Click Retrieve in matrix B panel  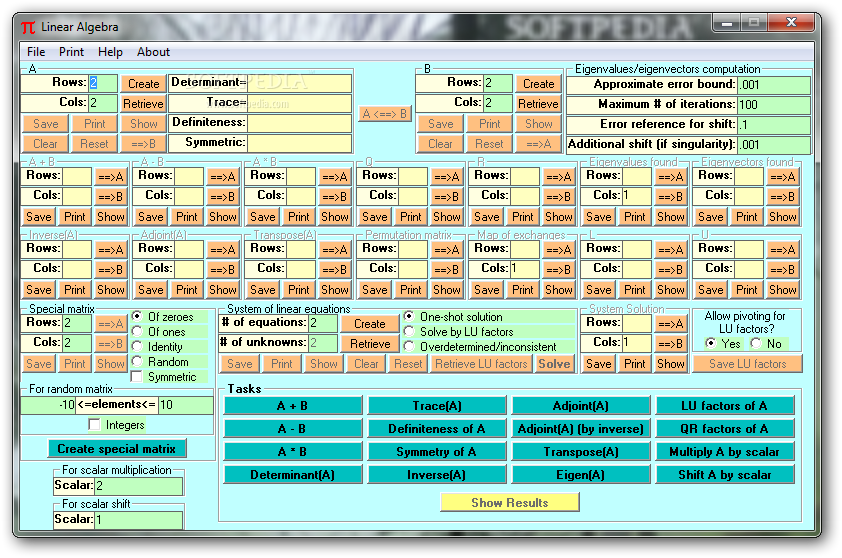click(x=539, y=104)
